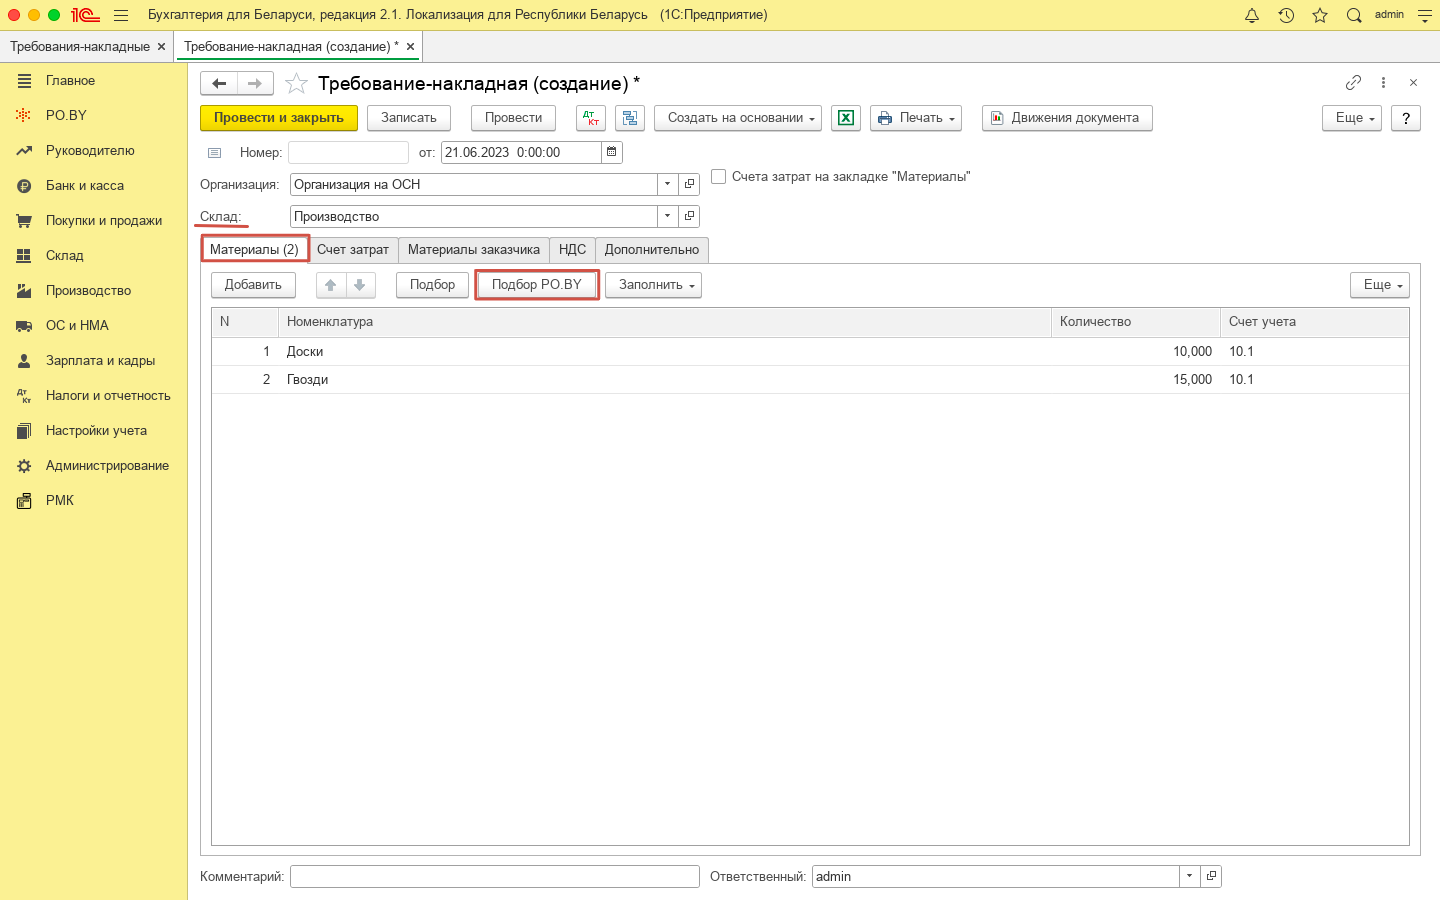The image size is (1440, 900).
Task: Open the Заполнить dropdown
Action: pos(654,285)
